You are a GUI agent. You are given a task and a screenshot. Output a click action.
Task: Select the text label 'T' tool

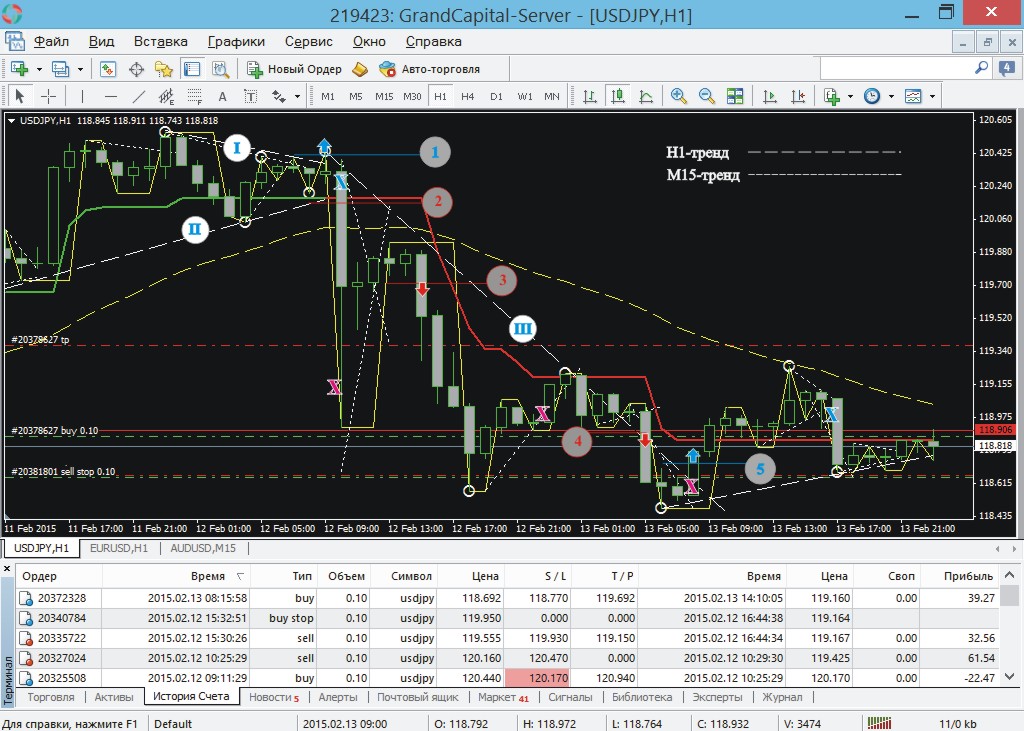[250, 97]
